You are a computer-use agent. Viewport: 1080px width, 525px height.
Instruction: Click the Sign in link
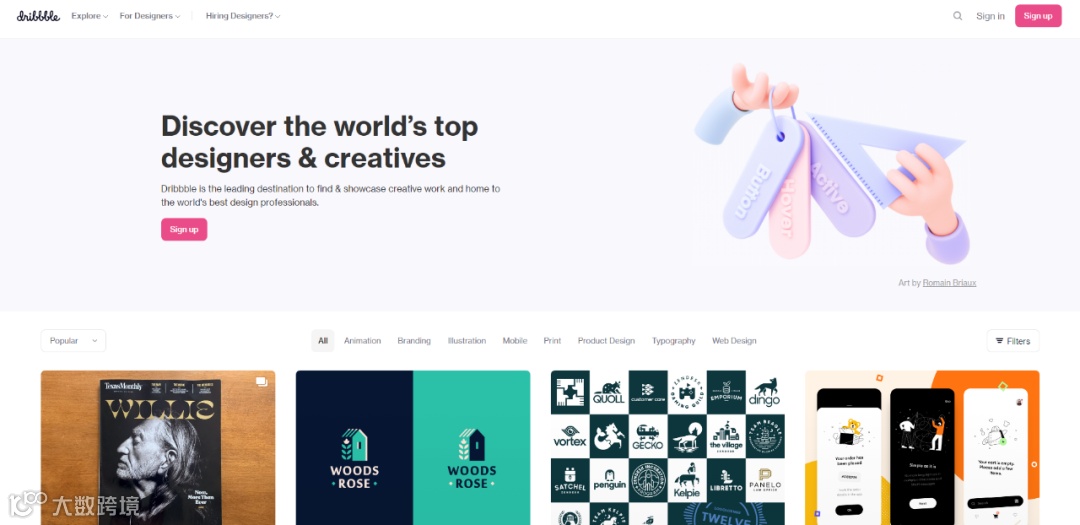point(990,16)
